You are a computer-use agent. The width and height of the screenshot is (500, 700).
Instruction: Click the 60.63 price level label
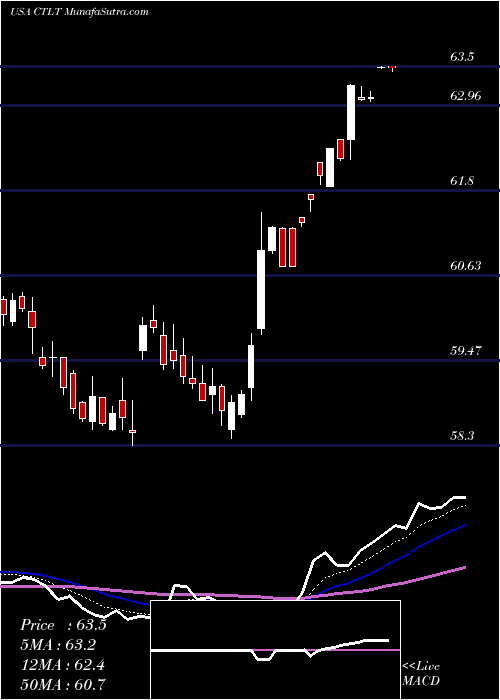[x=466, y=266]
